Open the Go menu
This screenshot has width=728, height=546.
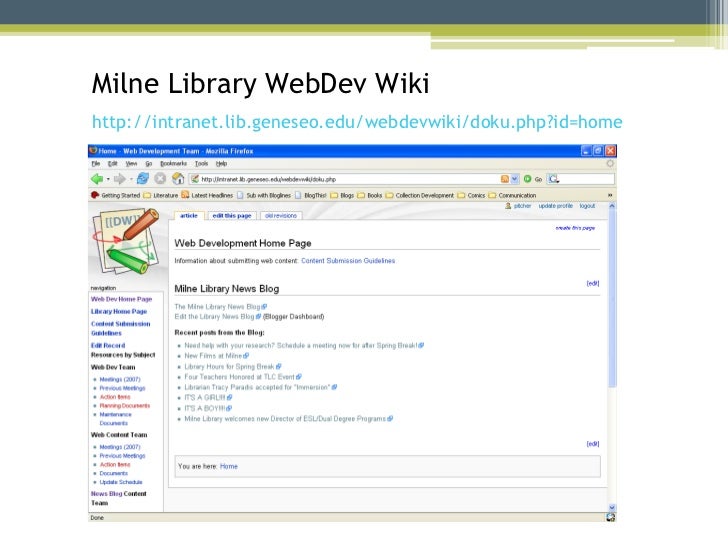[149, 163]
